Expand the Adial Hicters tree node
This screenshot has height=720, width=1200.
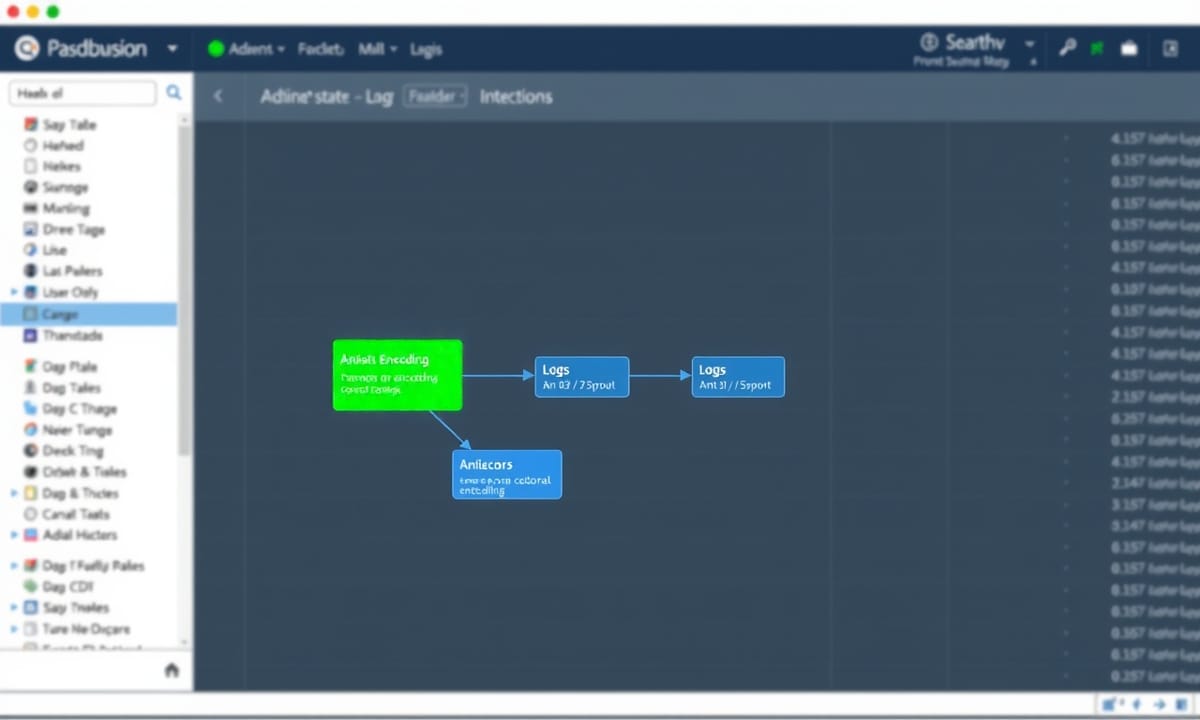pos(14,535)
